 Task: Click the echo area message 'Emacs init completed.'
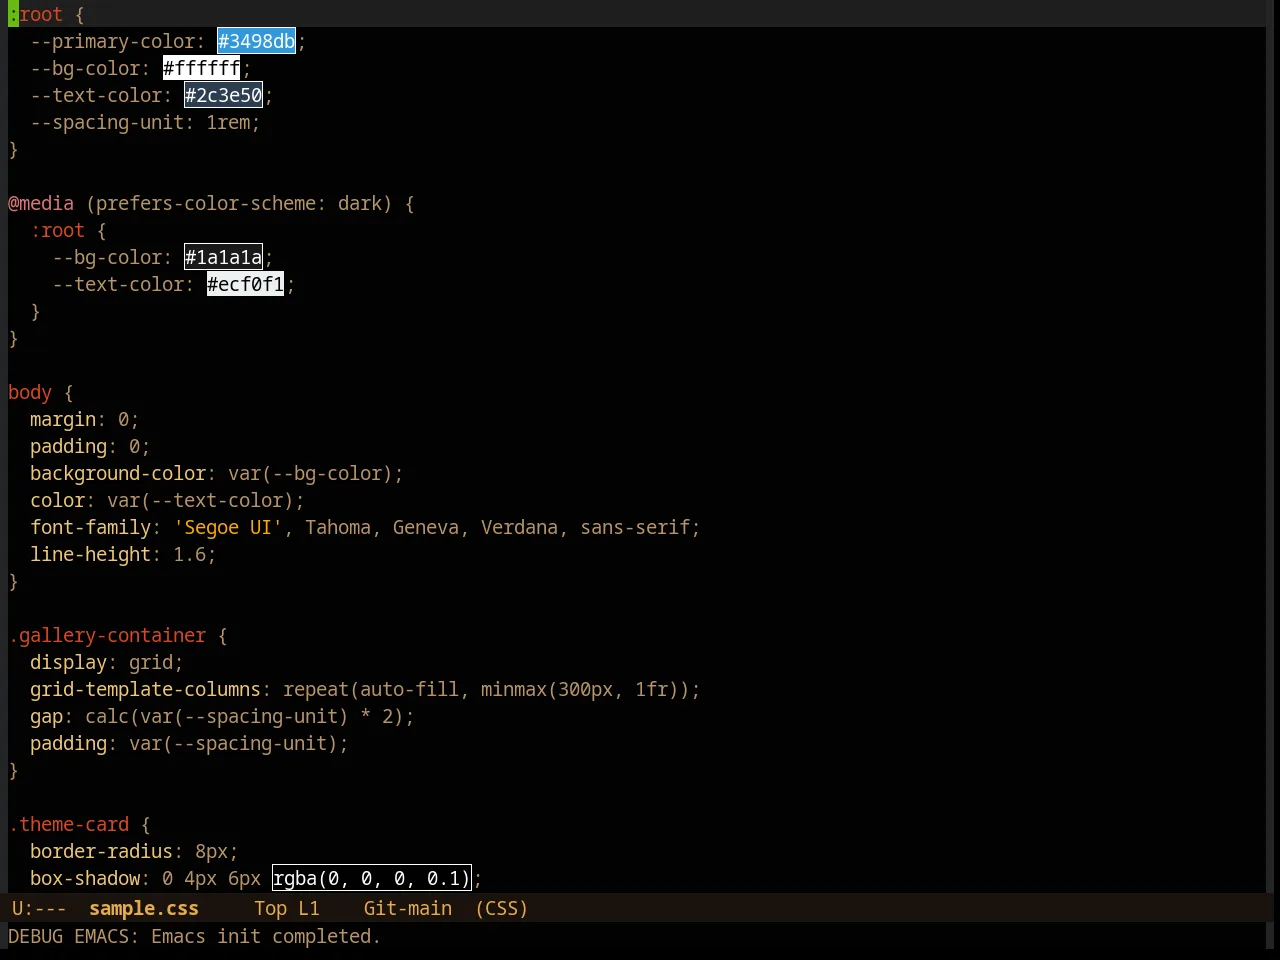tap(266, 936)
